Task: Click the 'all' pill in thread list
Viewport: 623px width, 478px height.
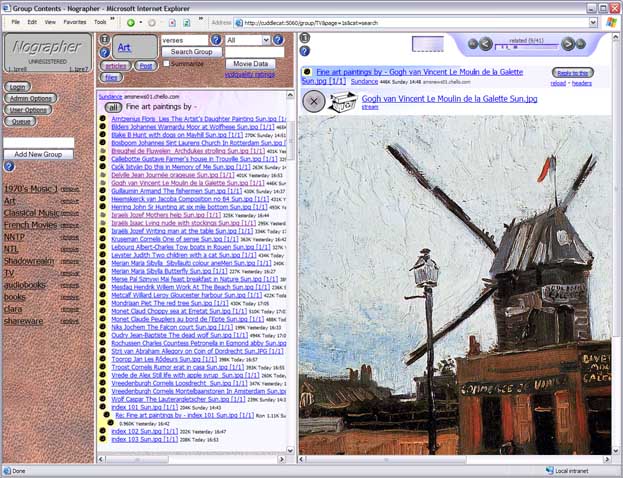Action: 113,107
